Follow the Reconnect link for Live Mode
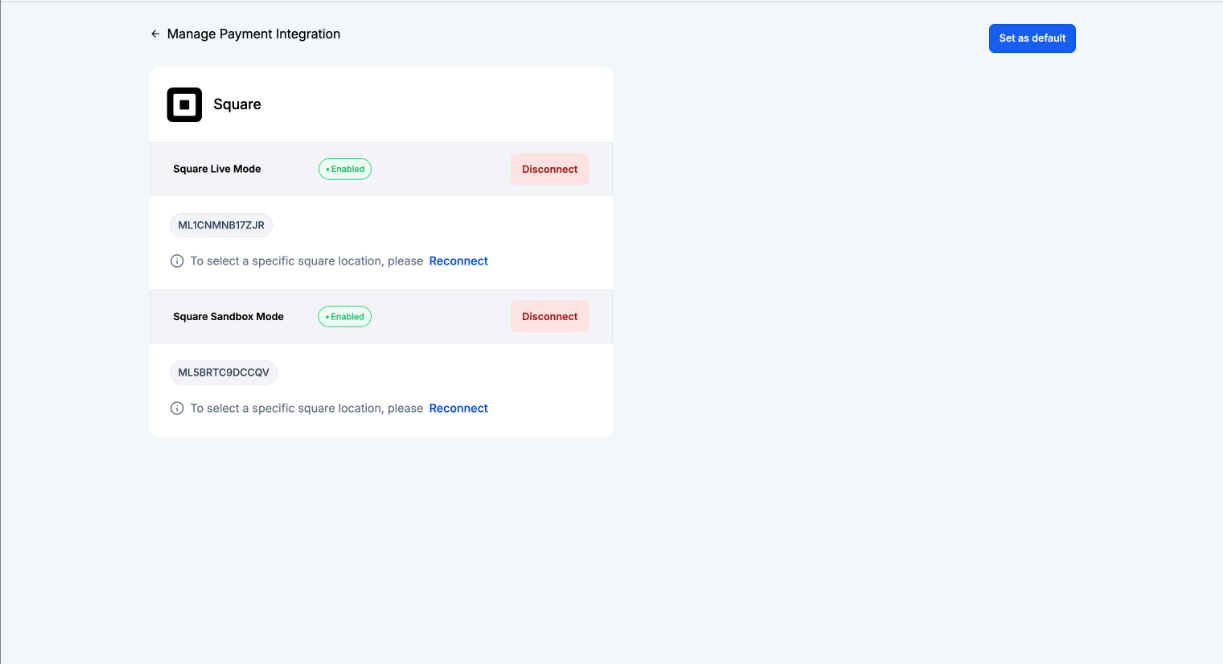Screen dimensions: 1223x664 tap(458, 261)
